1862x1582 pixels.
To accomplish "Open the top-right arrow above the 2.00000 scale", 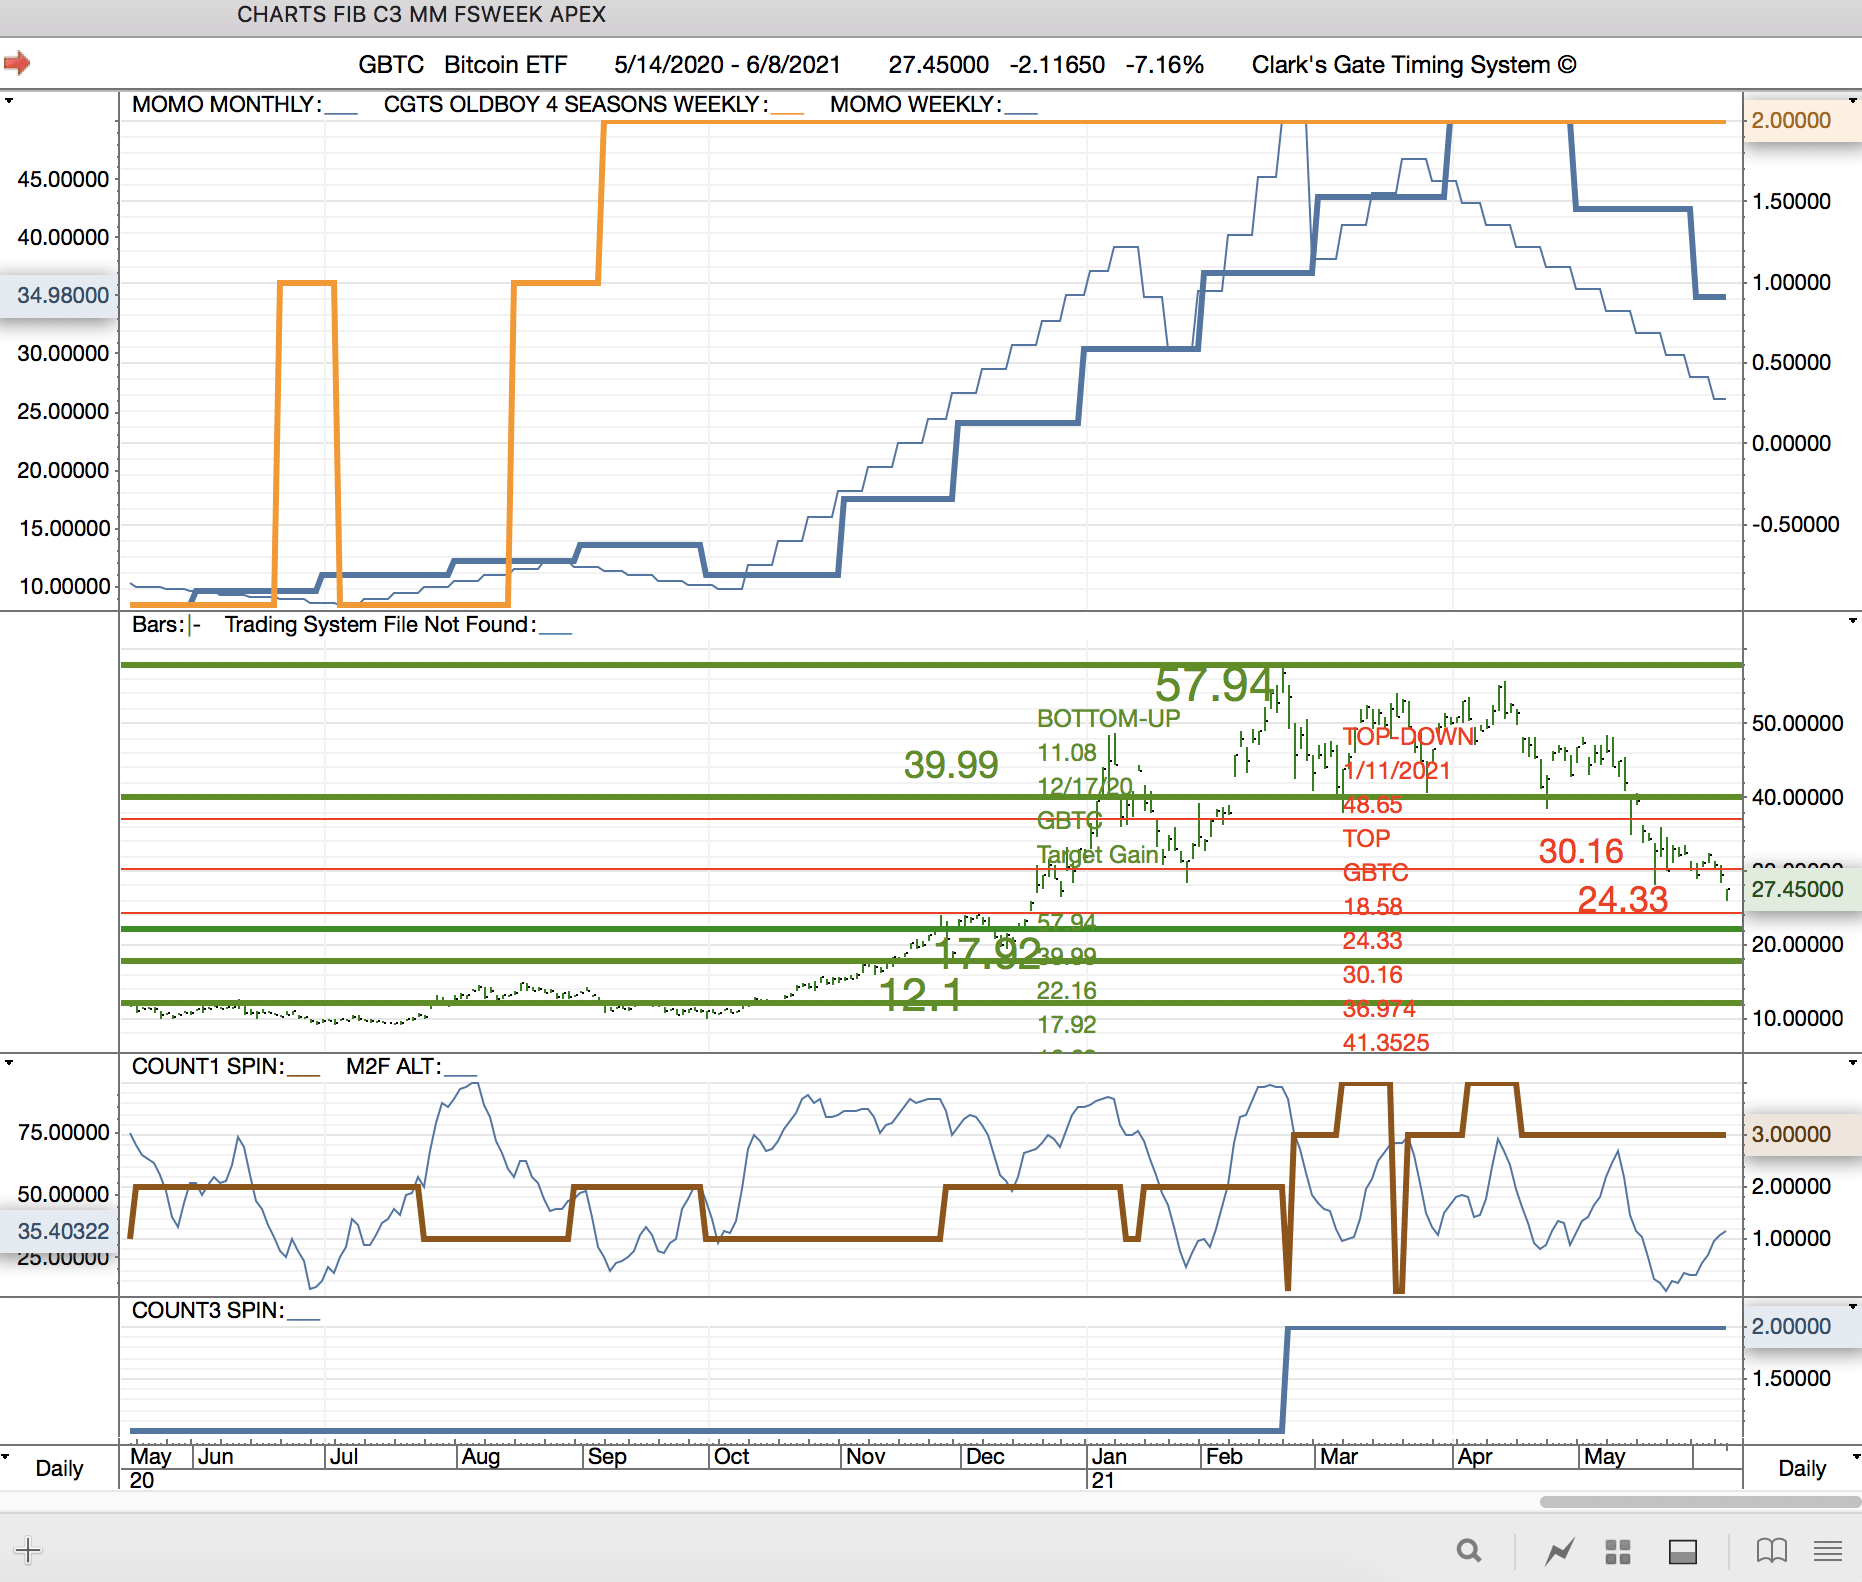I will click(1853, 101).
